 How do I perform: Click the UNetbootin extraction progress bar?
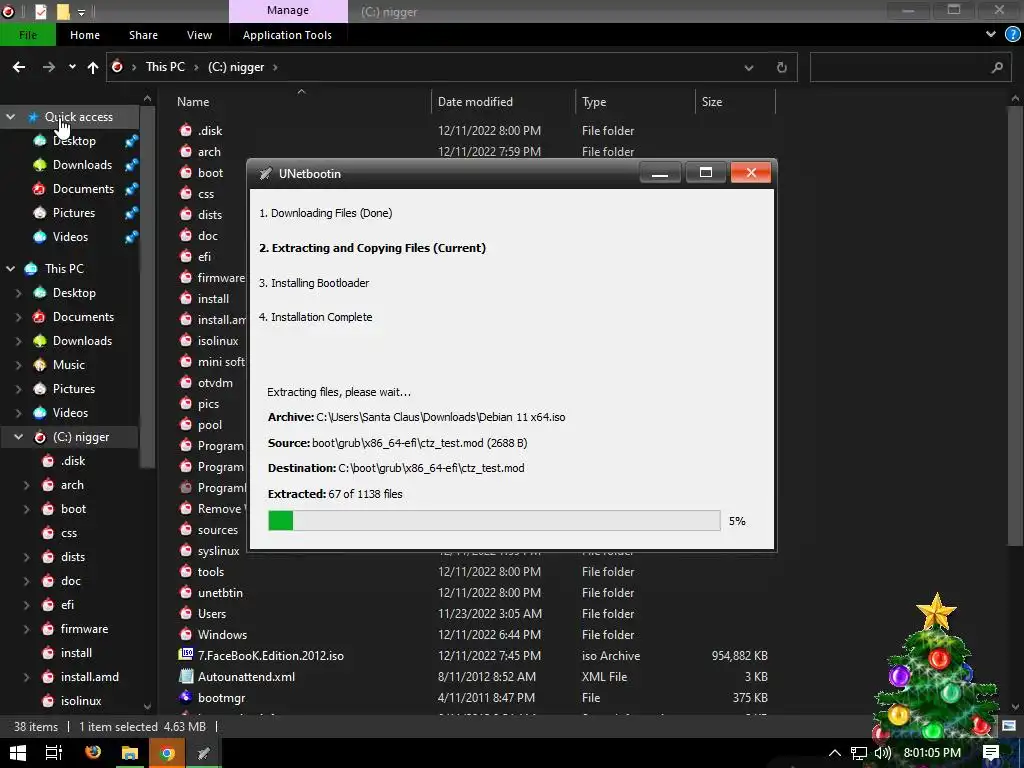click(x=494, y=520)
